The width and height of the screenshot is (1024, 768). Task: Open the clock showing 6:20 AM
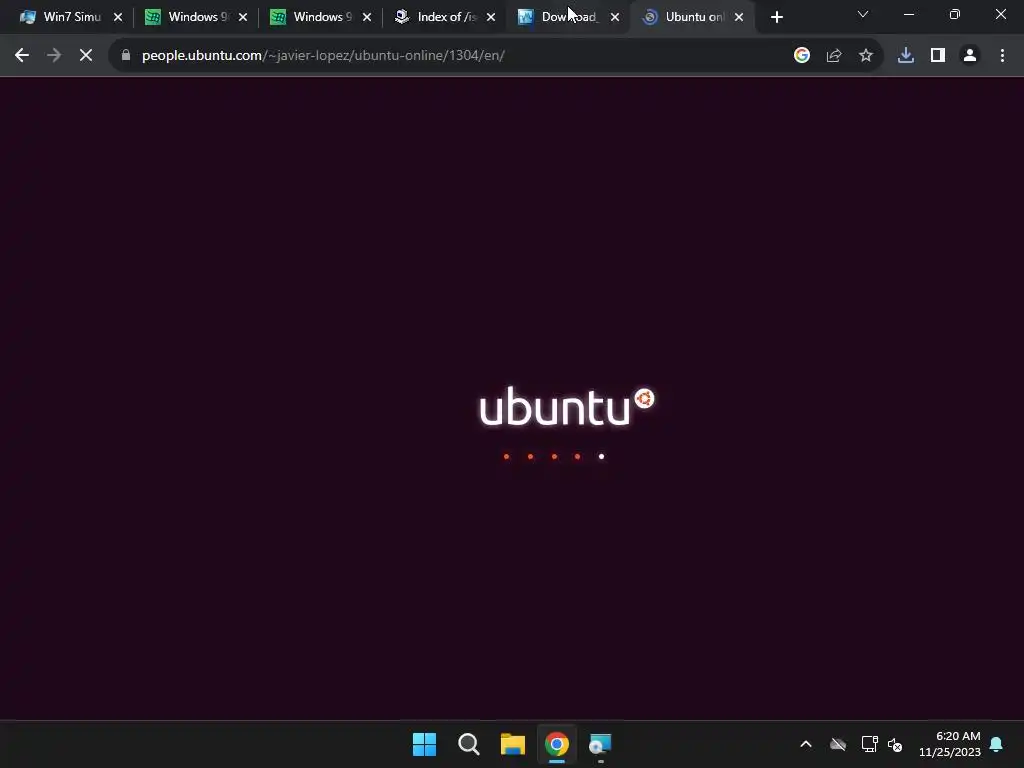[950, 744]
